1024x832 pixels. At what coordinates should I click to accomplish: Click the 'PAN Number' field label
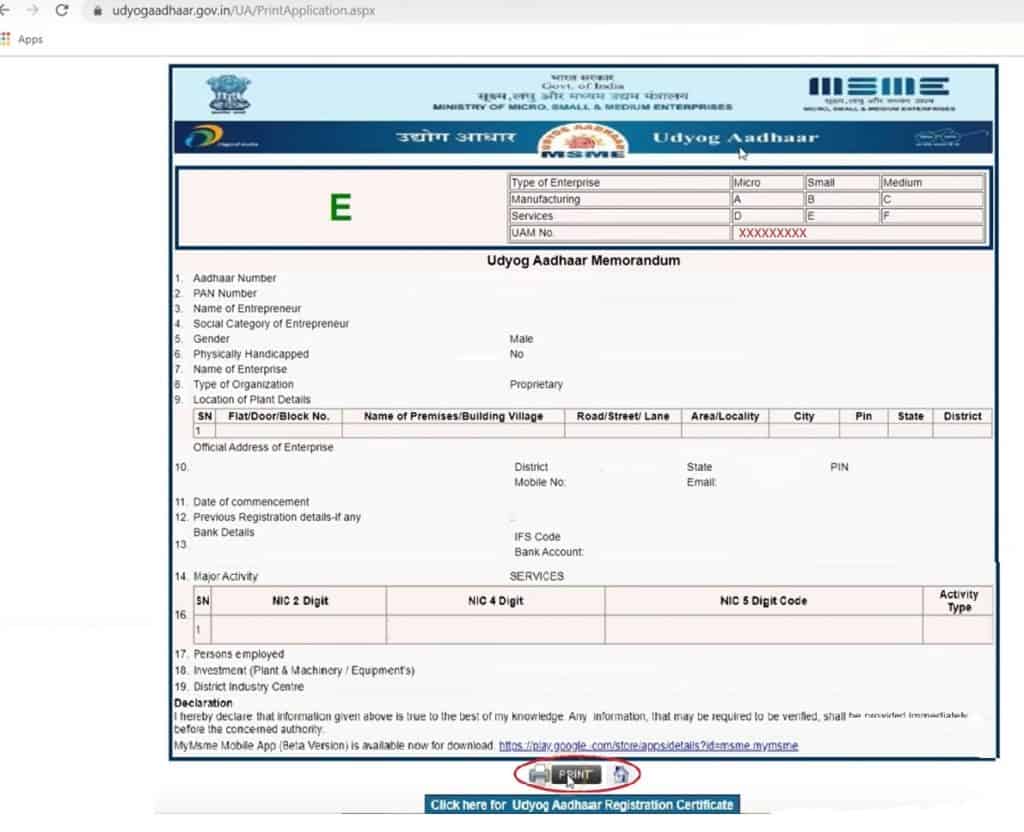pos(225,294)
